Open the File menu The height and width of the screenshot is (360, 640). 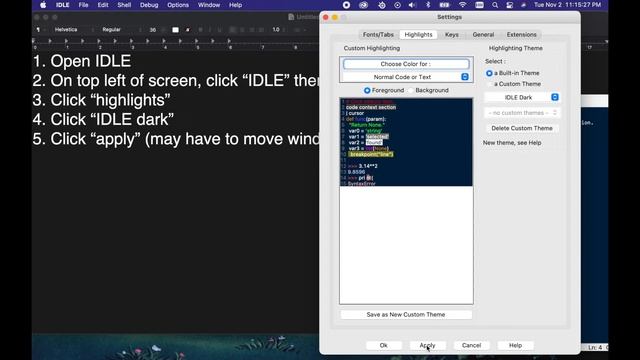[83, 5]
